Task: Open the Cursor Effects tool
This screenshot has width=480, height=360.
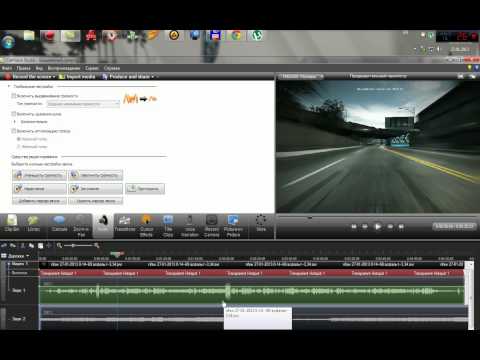Action: tap(146, 226)
